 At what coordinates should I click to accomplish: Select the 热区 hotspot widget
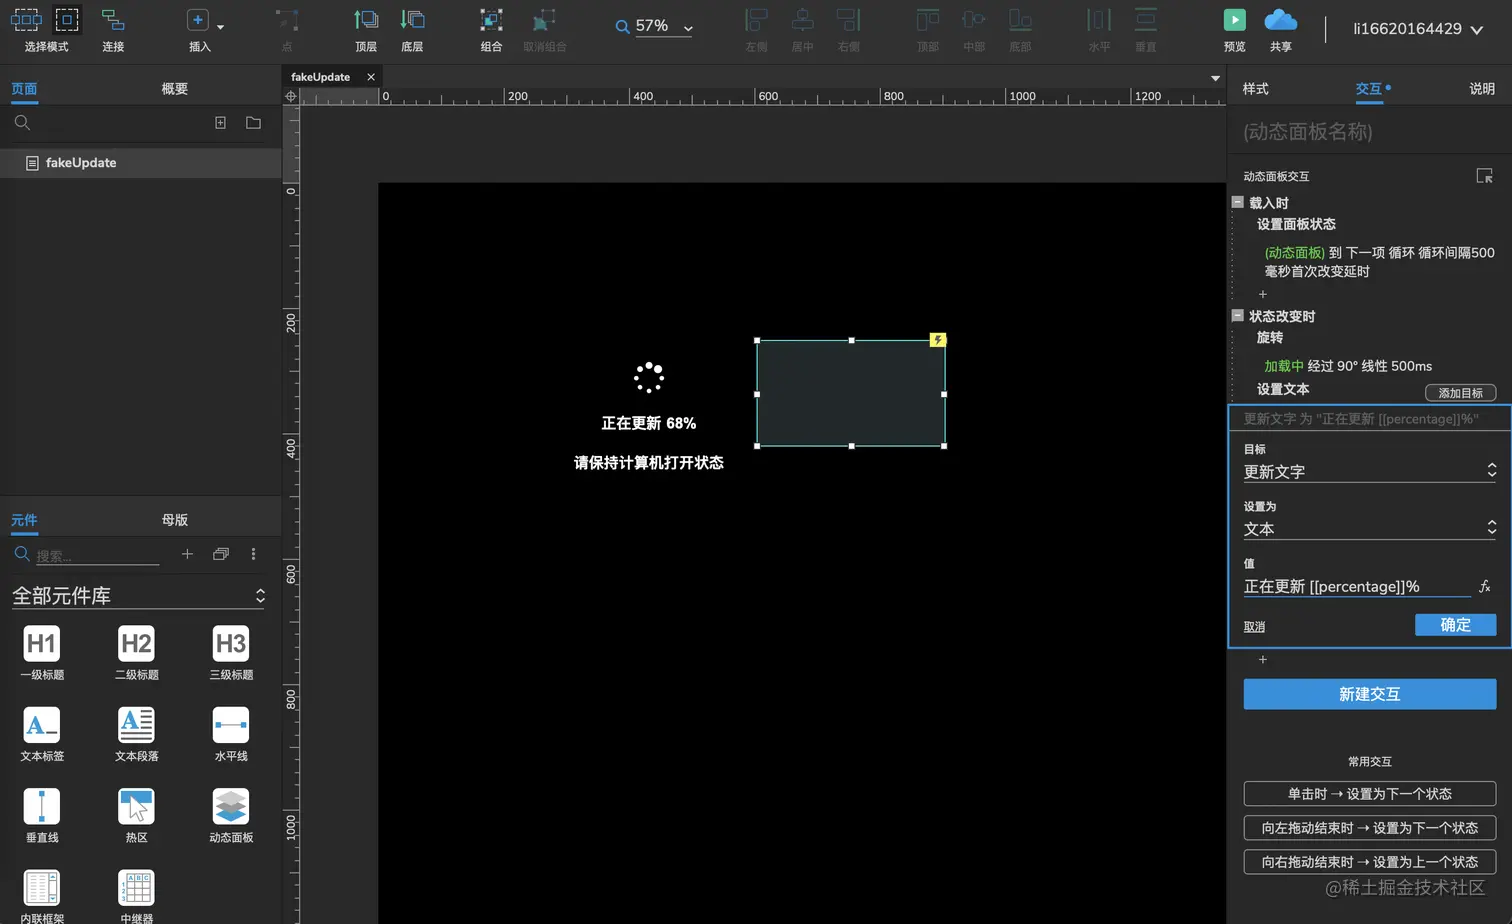tap(136, 815)
